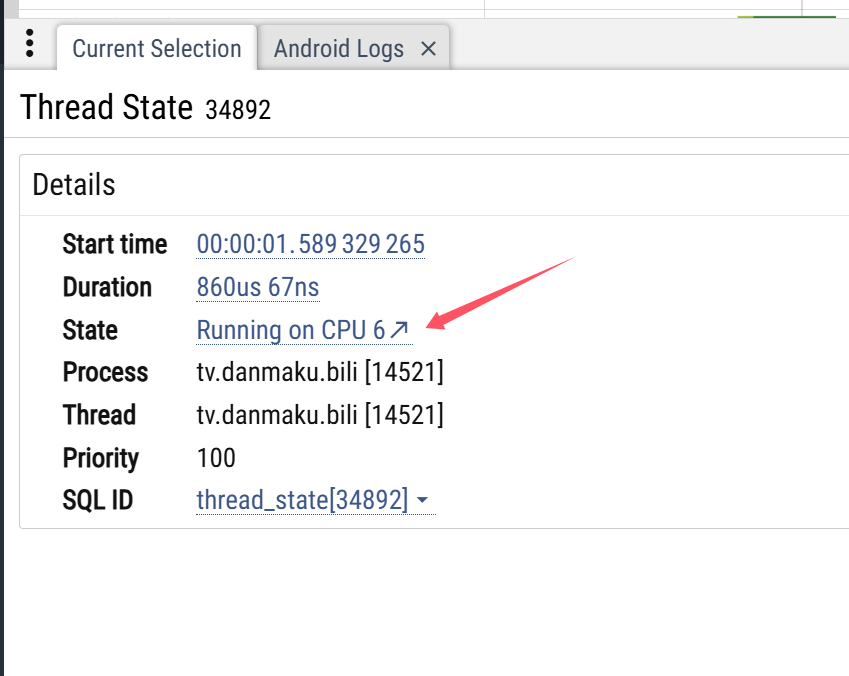Open the three-dot panel menu

30,44
